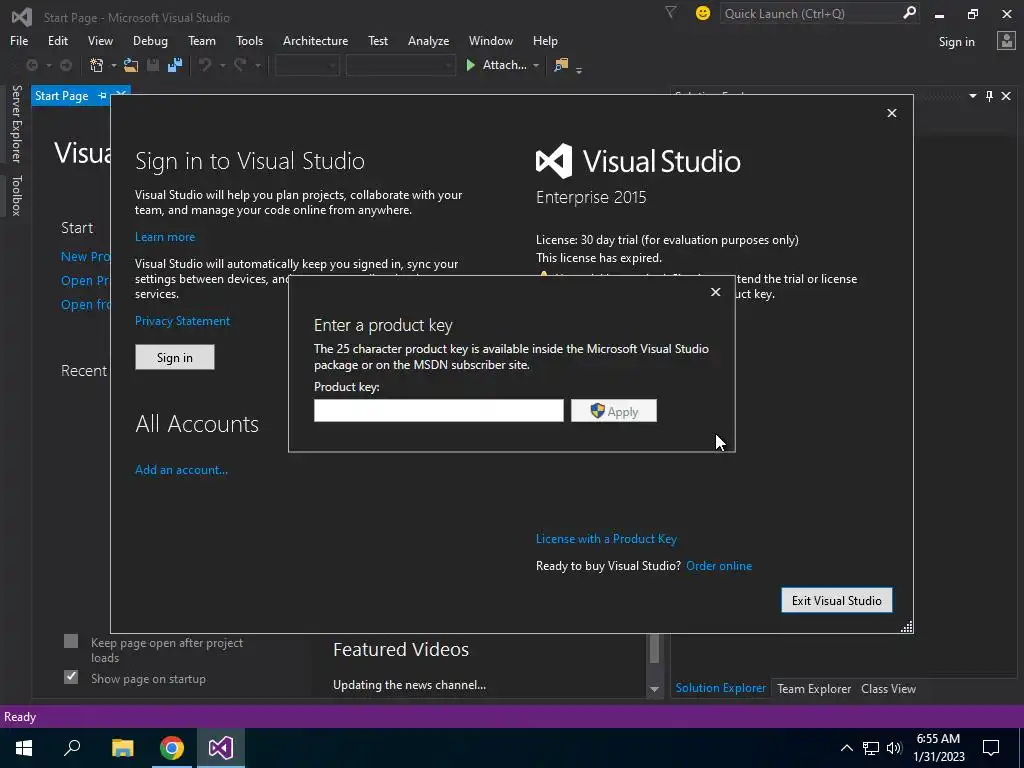Pin the Start Page tab
This screenshot has height=768, width=1024.
click(102, 95)
